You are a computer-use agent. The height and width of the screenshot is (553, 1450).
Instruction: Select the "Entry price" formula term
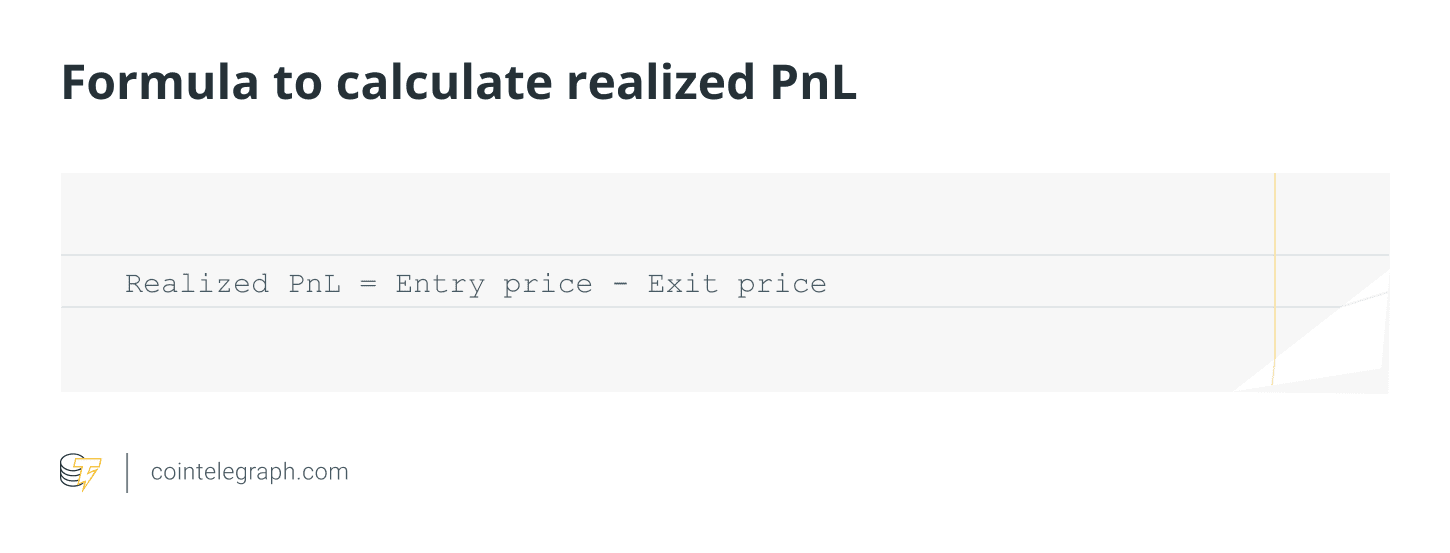[x=494, y=284]
